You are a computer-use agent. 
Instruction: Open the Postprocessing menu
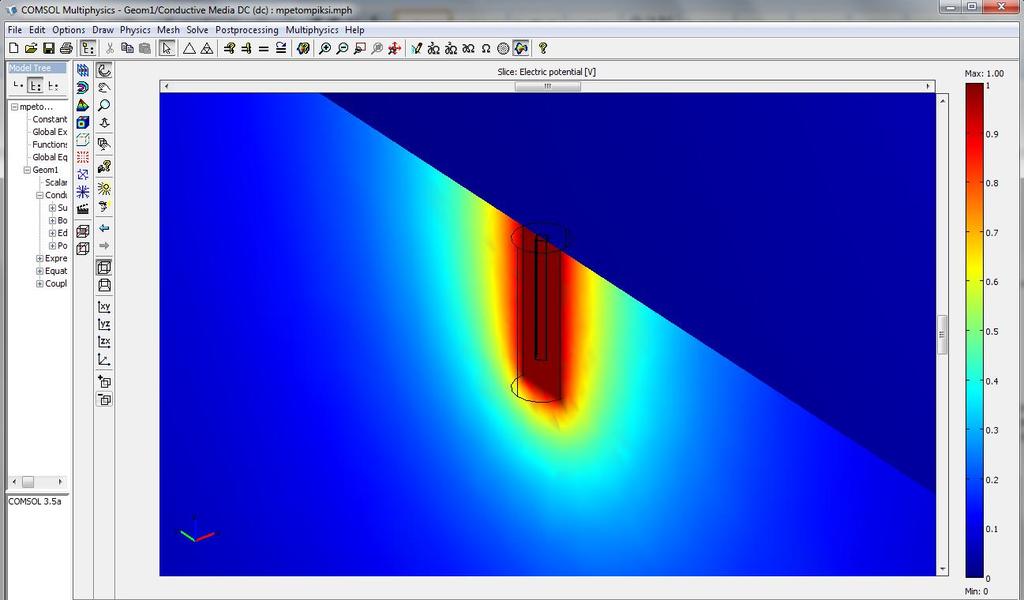(x=247, y=29)
